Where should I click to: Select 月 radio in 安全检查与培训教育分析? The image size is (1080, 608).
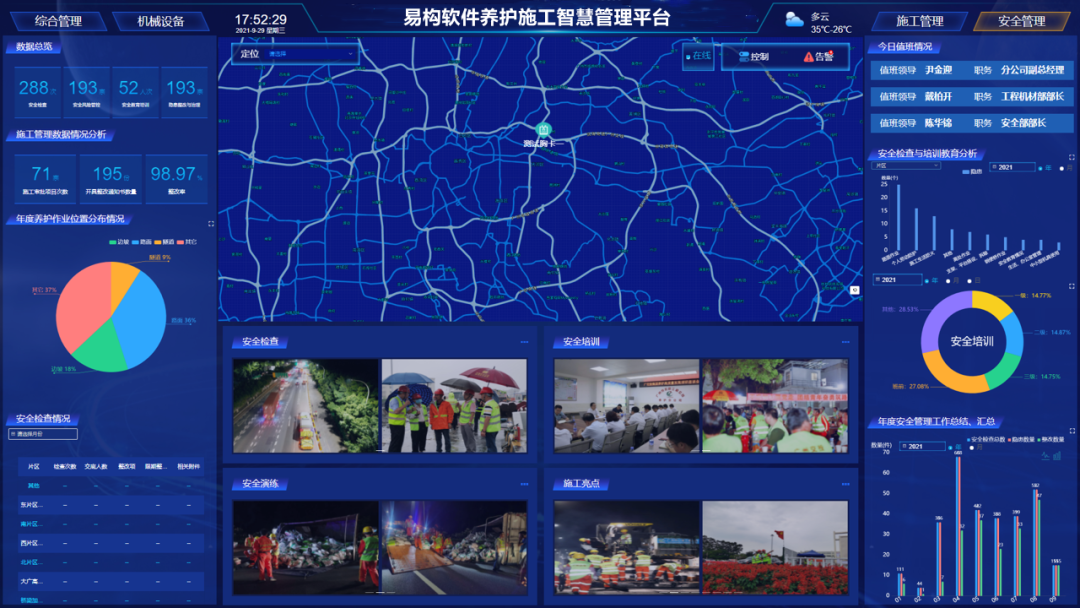click(x=1062, y=168)
